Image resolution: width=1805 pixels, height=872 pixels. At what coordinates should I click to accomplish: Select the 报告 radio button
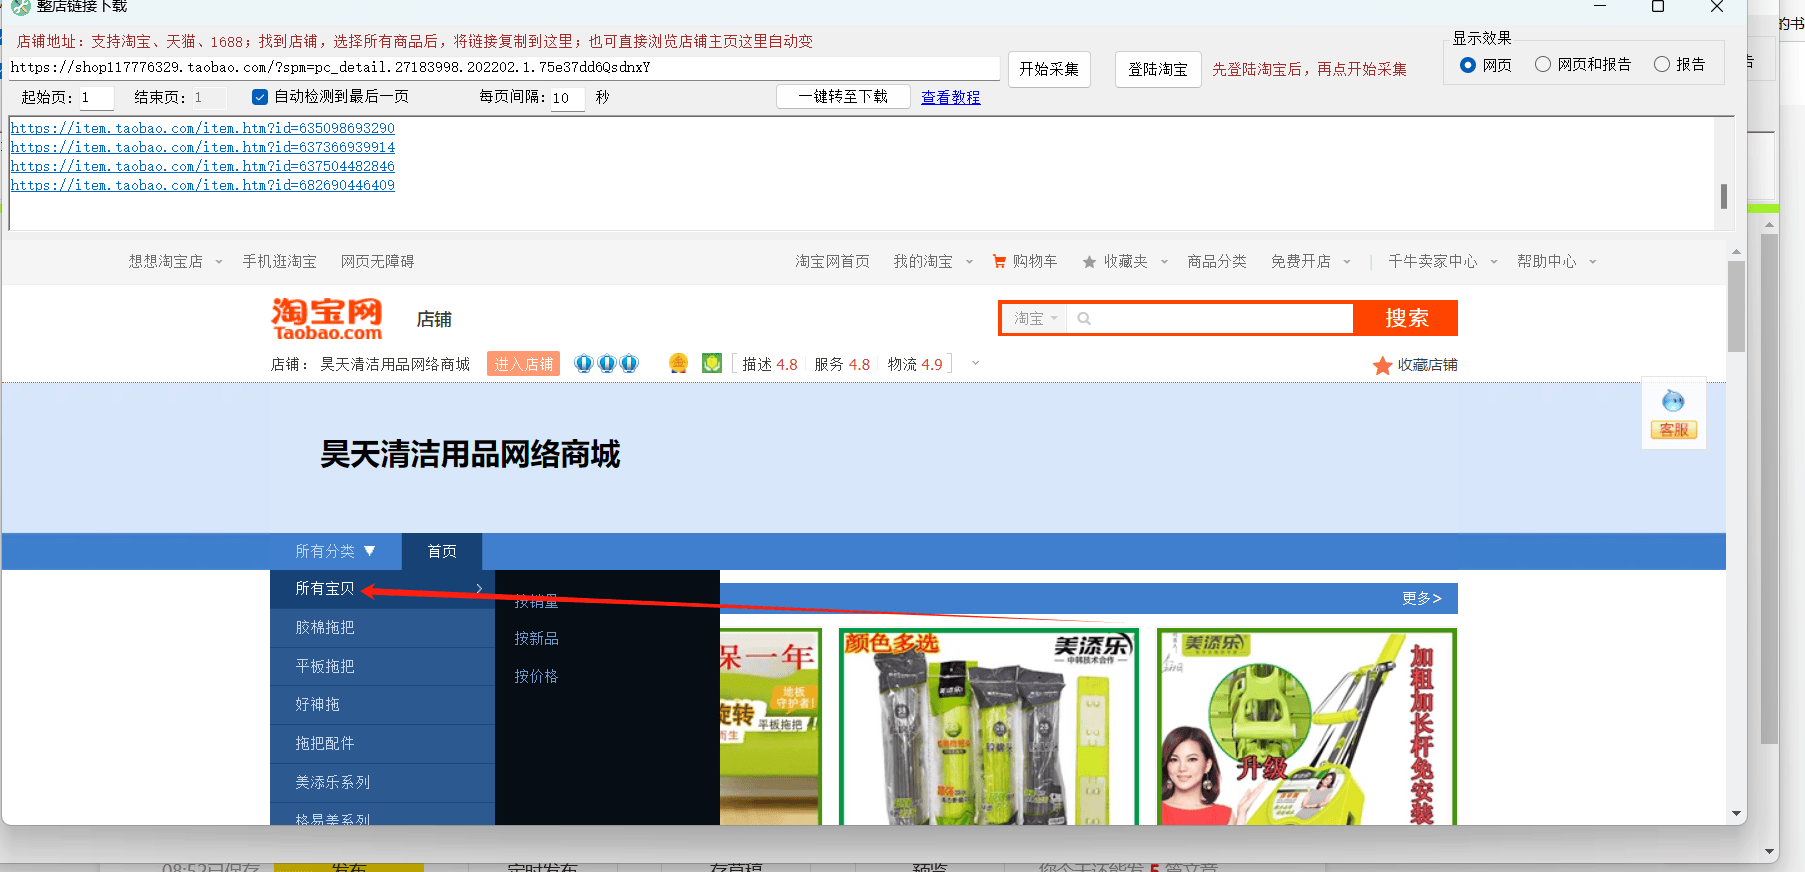click(1662, 64)
